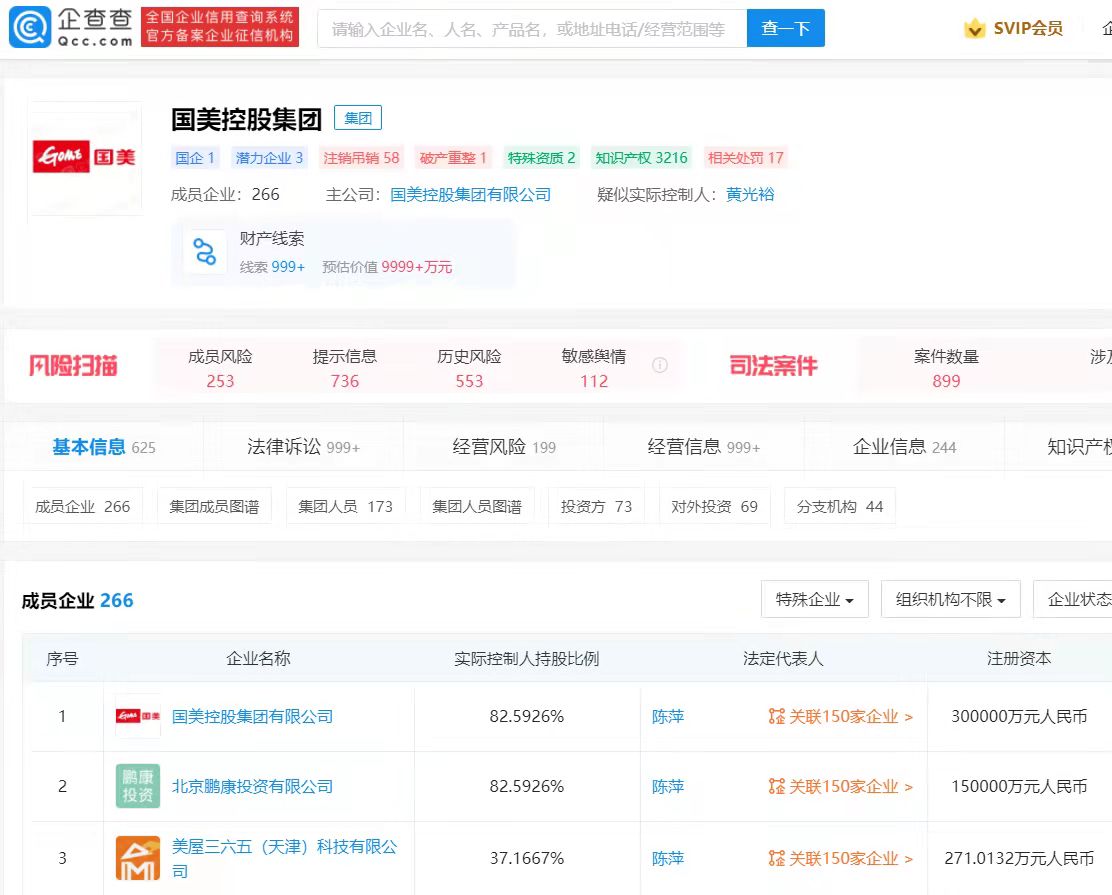Open 美屋三六五（天津）科技有限公司 link
This screenshot has width=1112, height=895.
pos(284,858)
